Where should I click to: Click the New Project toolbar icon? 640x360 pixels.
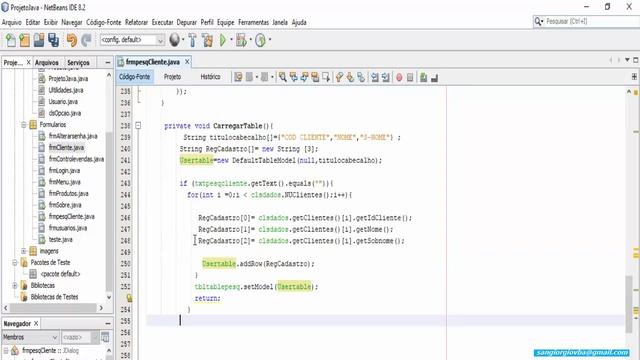(25, 40)
